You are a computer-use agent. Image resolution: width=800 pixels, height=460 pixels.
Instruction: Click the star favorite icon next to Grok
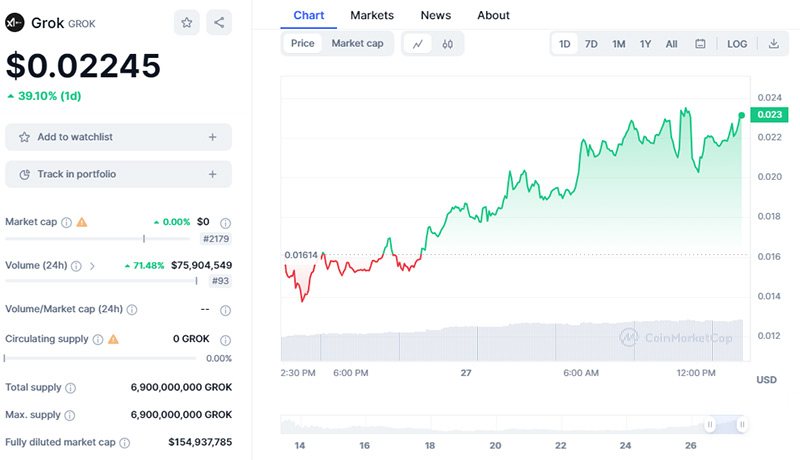coord(187,22)
